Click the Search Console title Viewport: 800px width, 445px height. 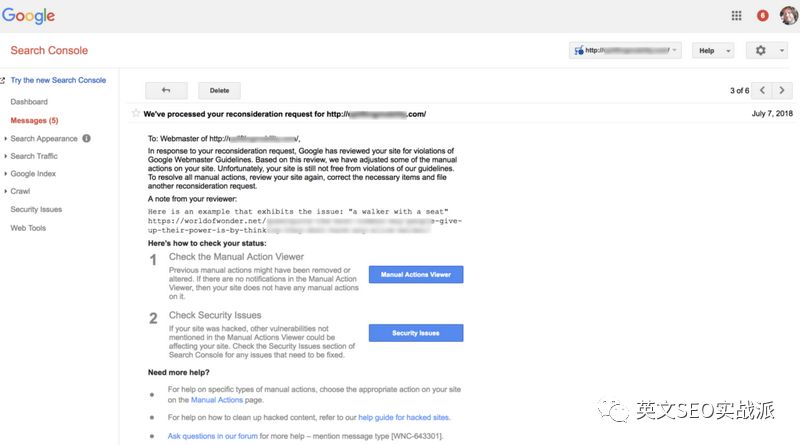(49, 51)
